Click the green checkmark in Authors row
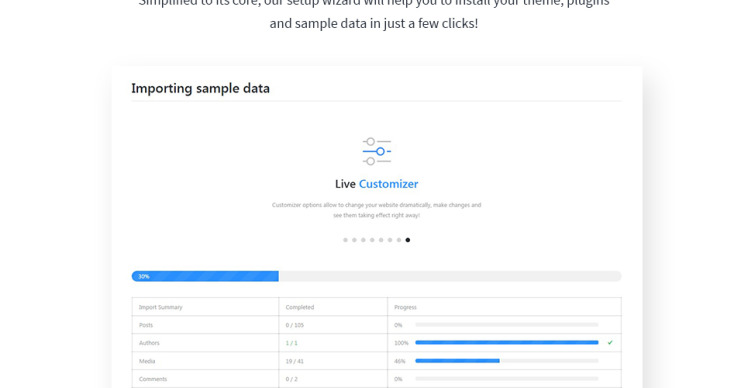 pyautogui.click(x=610, y=343)
